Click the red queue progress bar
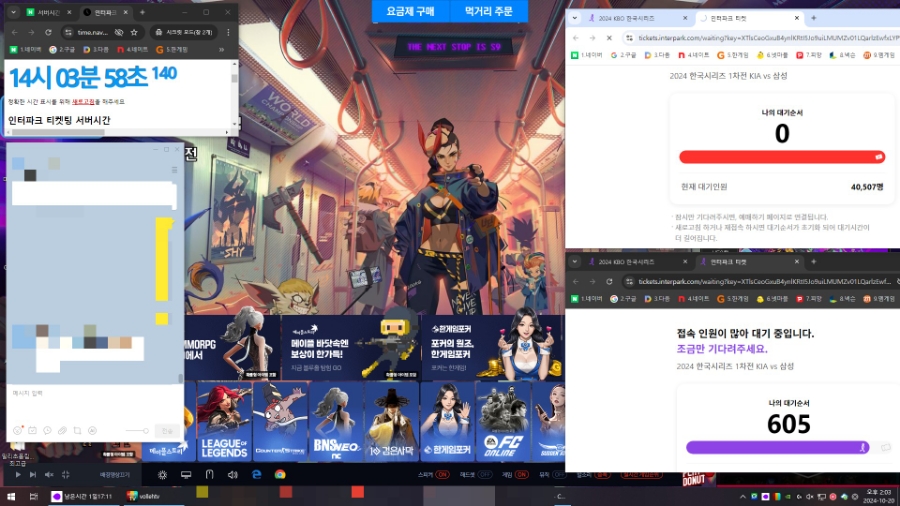 pos(782,157)
